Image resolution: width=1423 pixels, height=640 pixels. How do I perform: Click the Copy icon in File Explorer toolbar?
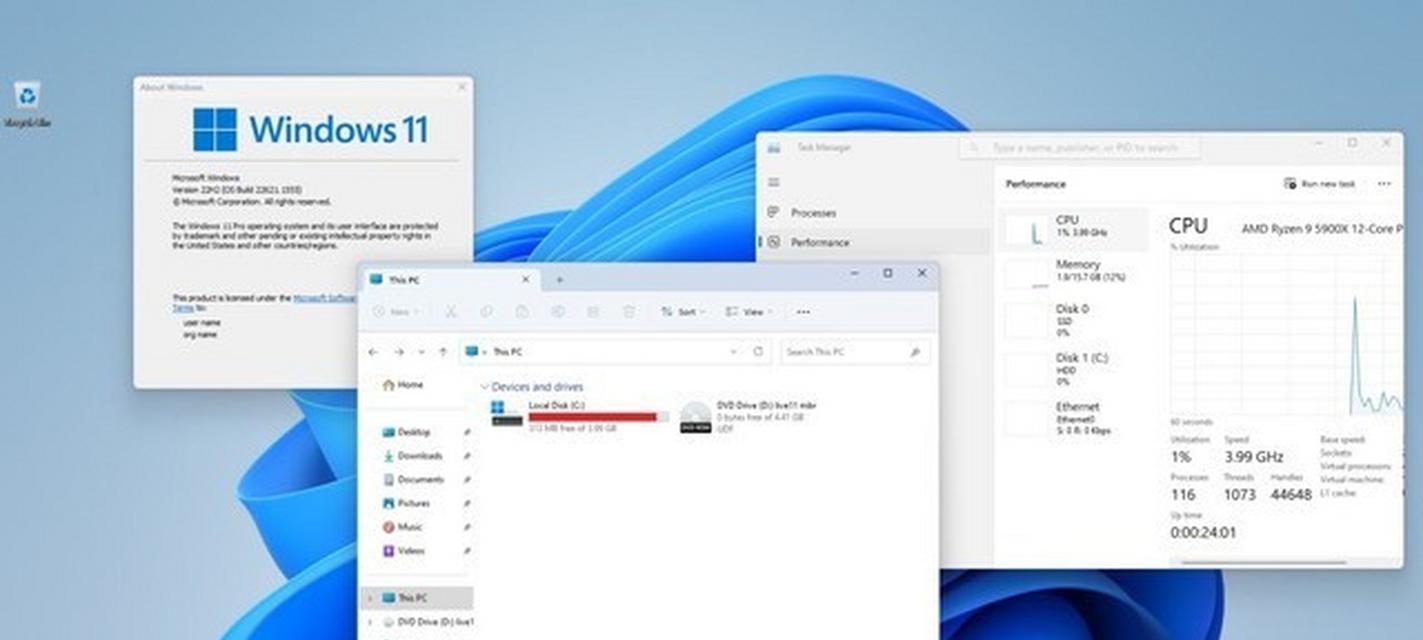[486, 312]
